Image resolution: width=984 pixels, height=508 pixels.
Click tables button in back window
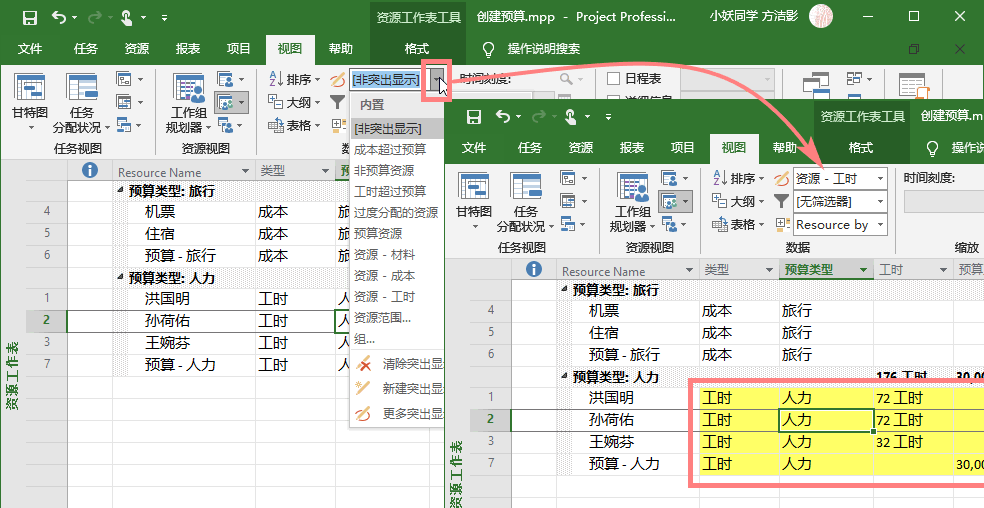pyautogui.click(x=294, y=125)
